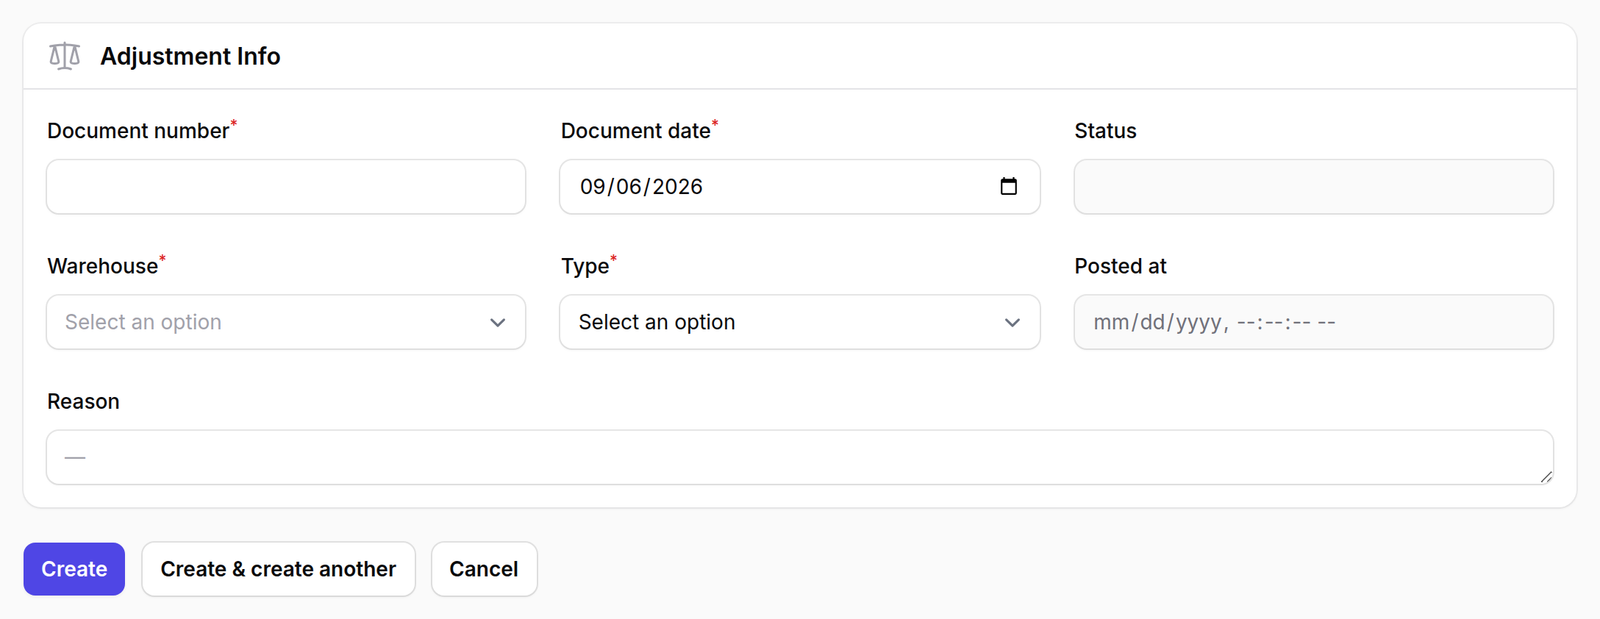The image size is (1600, 619).
Task: Click the disabled Status field
Action: tap(1313, 187)
